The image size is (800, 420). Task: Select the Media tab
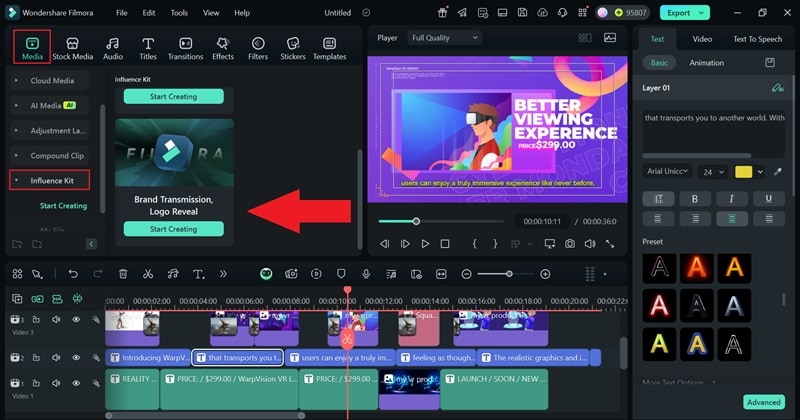[x=32, y=47]
